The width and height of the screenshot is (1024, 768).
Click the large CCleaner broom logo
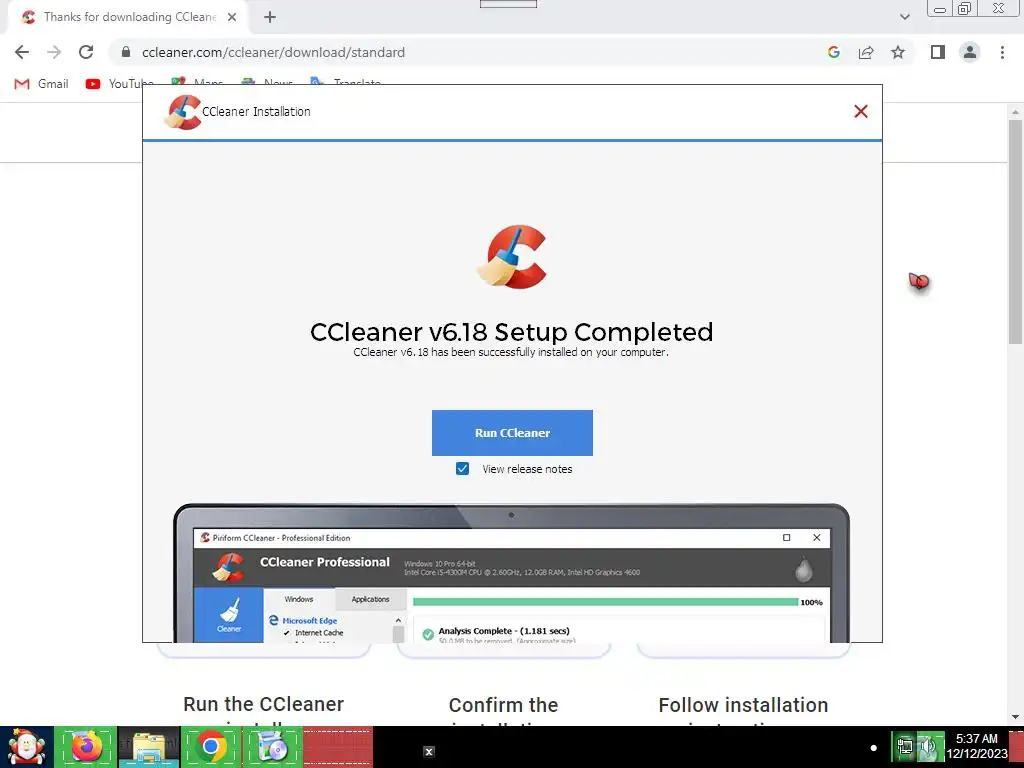click(x=511, y=257)
